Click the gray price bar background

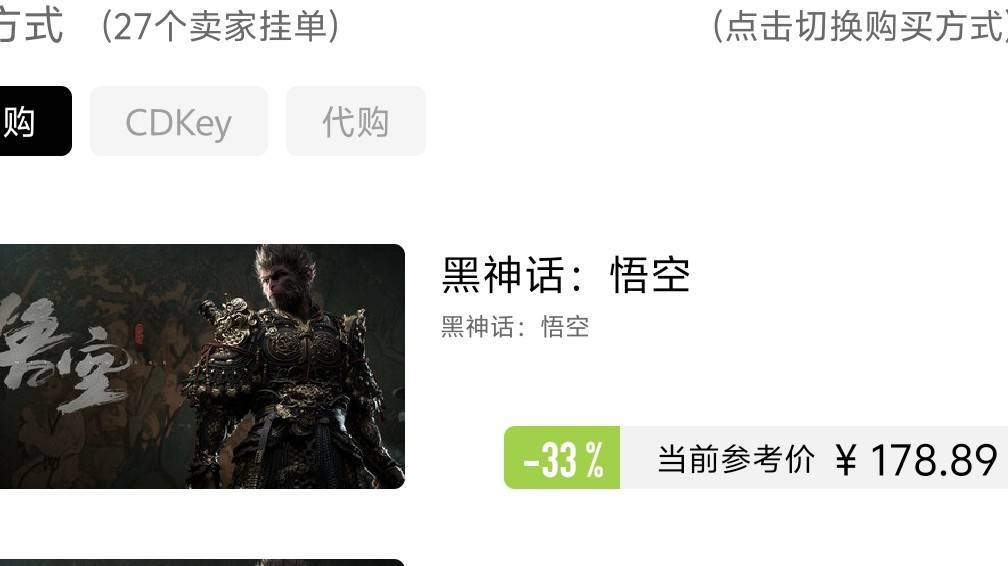[x=814, y=457]
